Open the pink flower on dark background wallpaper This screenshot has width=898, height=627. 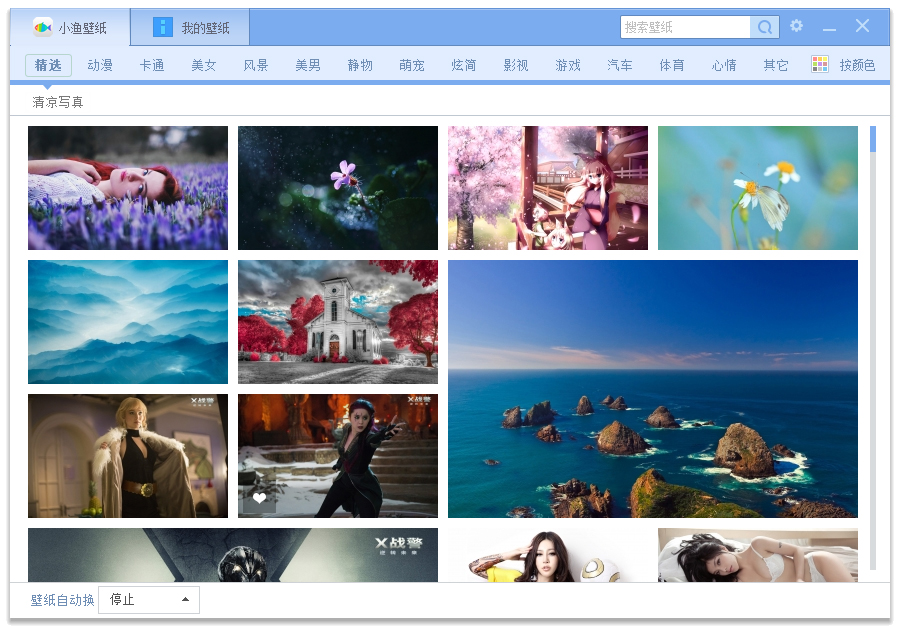[338, 188]
